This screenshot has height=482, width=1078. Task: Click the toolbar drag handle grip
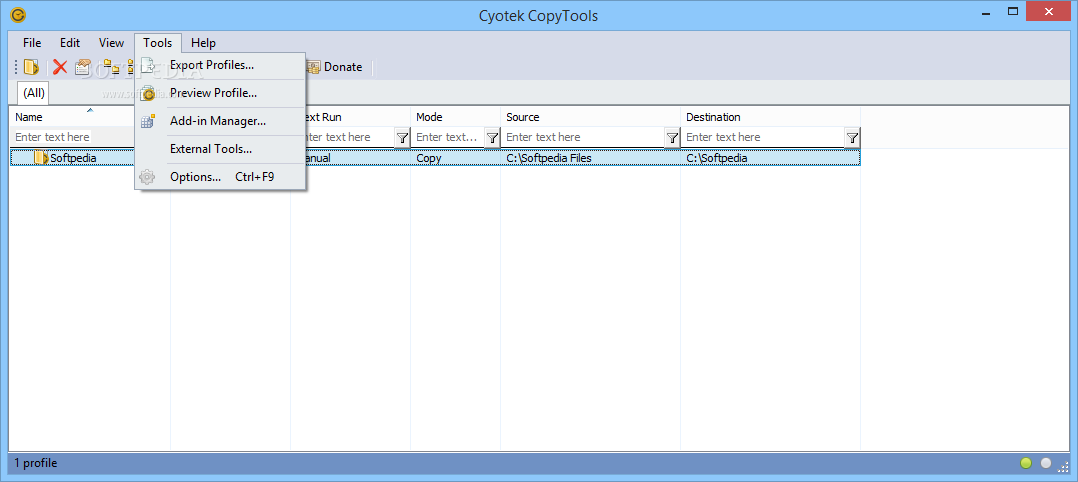point(16,67)
